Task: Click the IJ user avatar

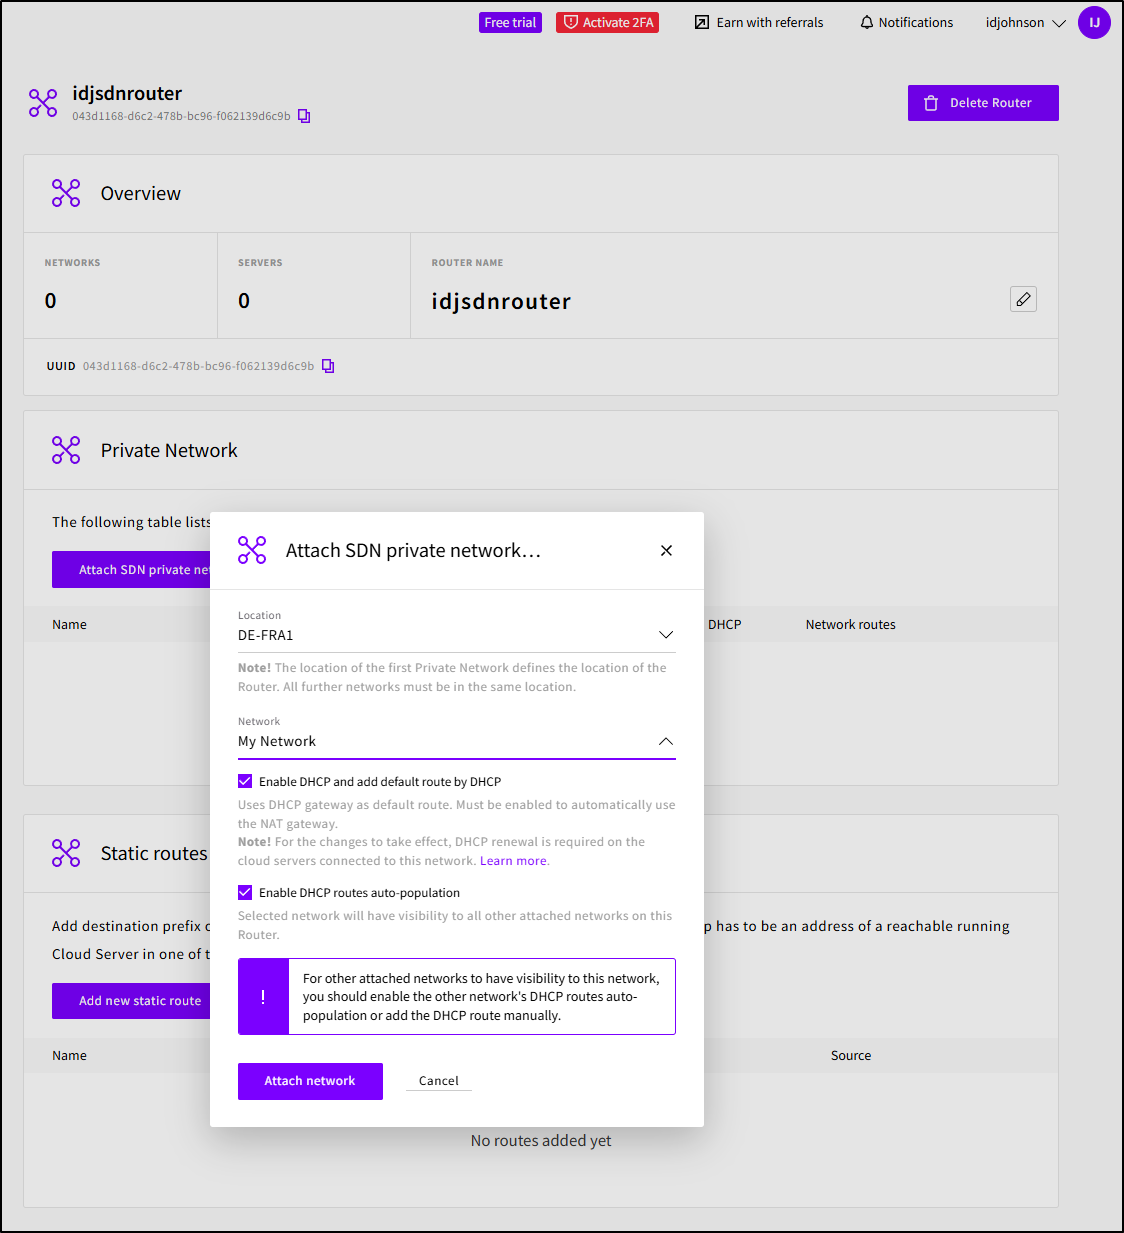Action: [1094, 22]
